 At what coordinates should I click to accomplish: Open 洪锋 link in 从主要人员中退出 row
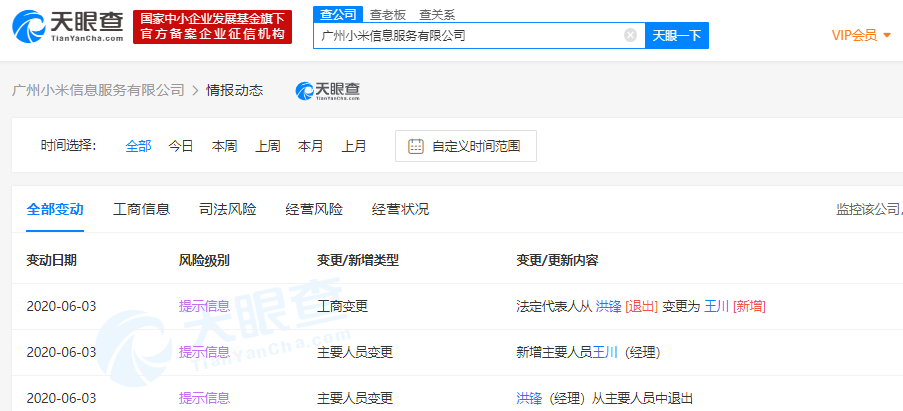(x=529, y=398)
